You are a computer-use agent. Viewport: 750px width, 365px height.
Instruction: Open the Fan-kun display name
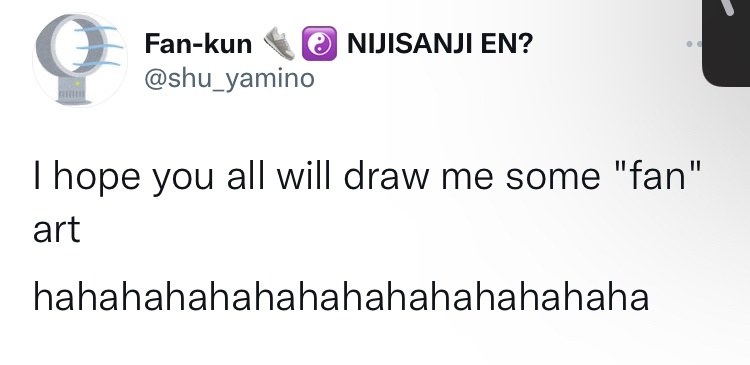pyautogui.click(x=198, y=44)
